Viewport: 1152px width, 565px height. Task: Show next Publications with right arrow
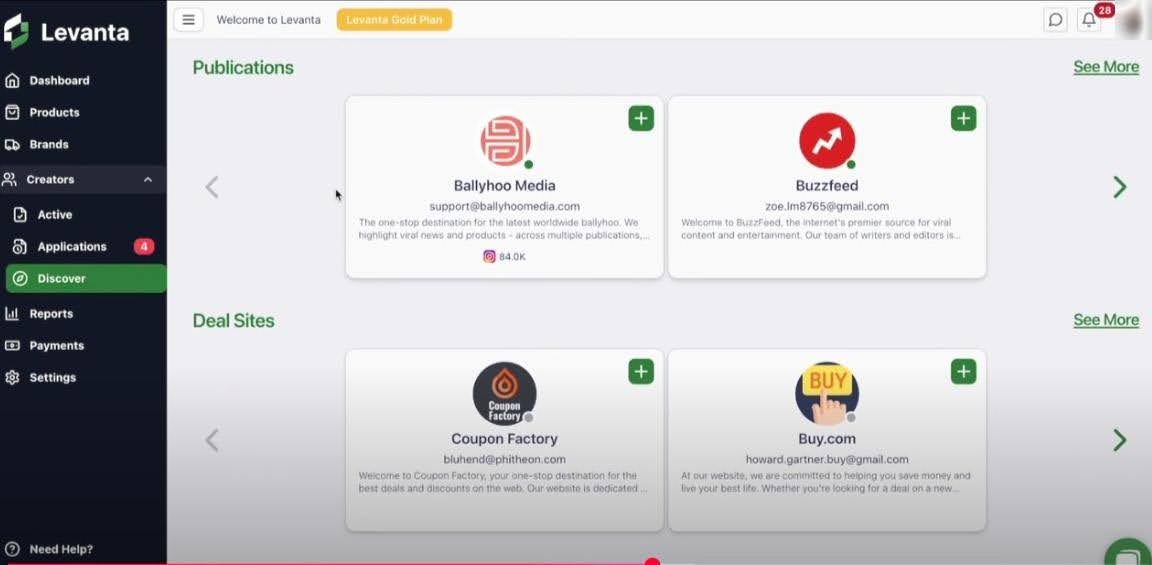click(x=1120, y=187)
